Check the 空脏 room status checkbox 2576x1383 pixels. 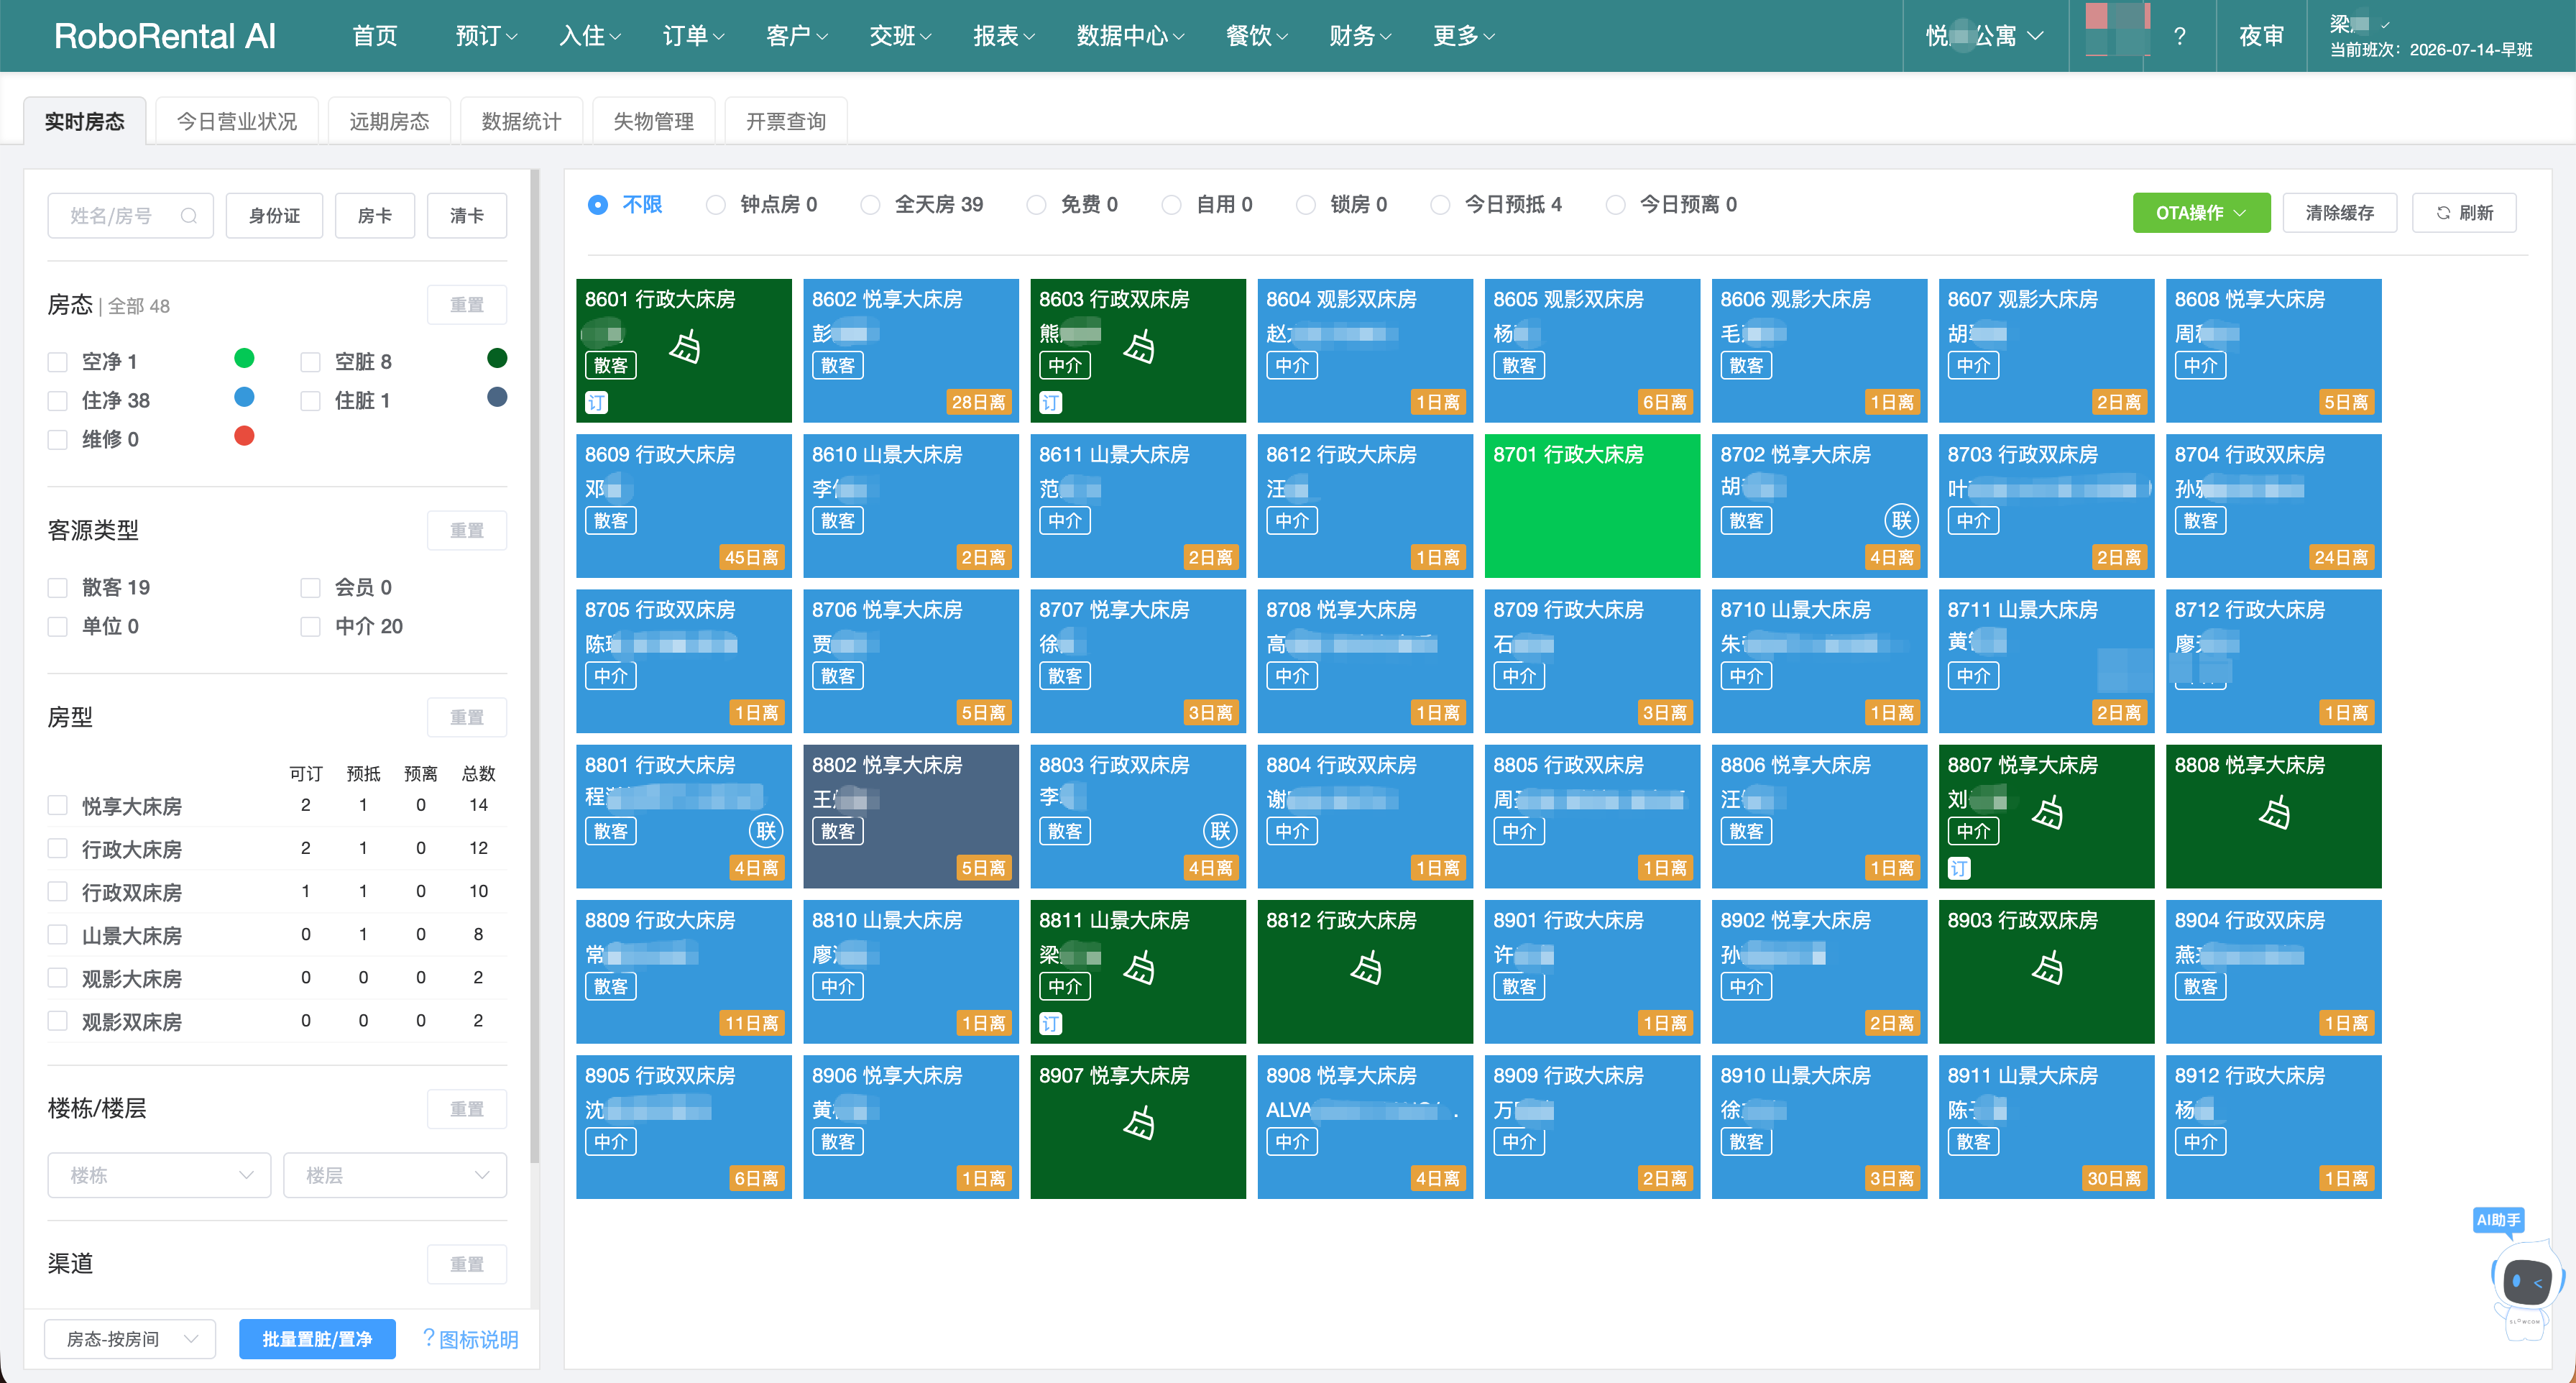(310, 361)
